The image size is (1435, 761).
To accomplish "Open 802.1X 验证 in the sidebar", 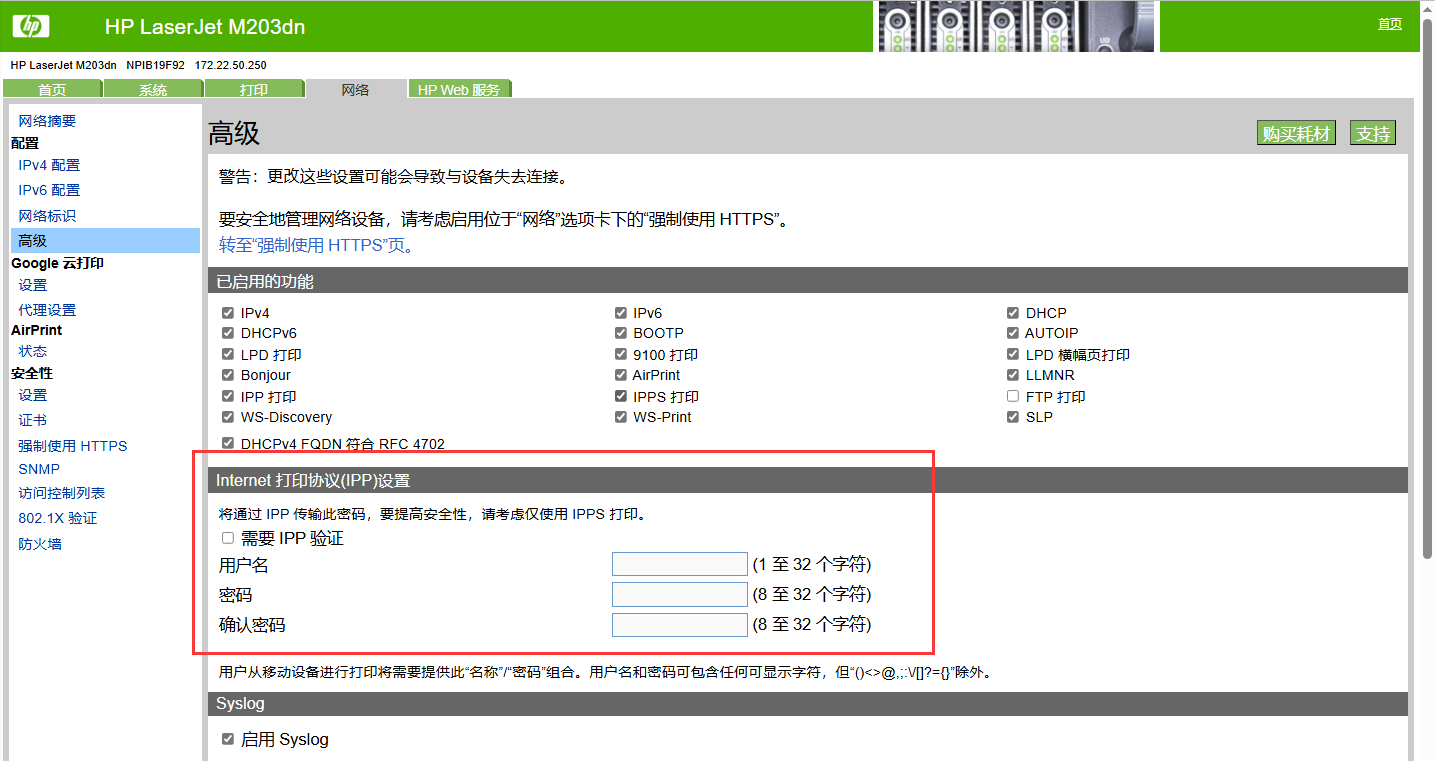I will [x=58, y=518].
